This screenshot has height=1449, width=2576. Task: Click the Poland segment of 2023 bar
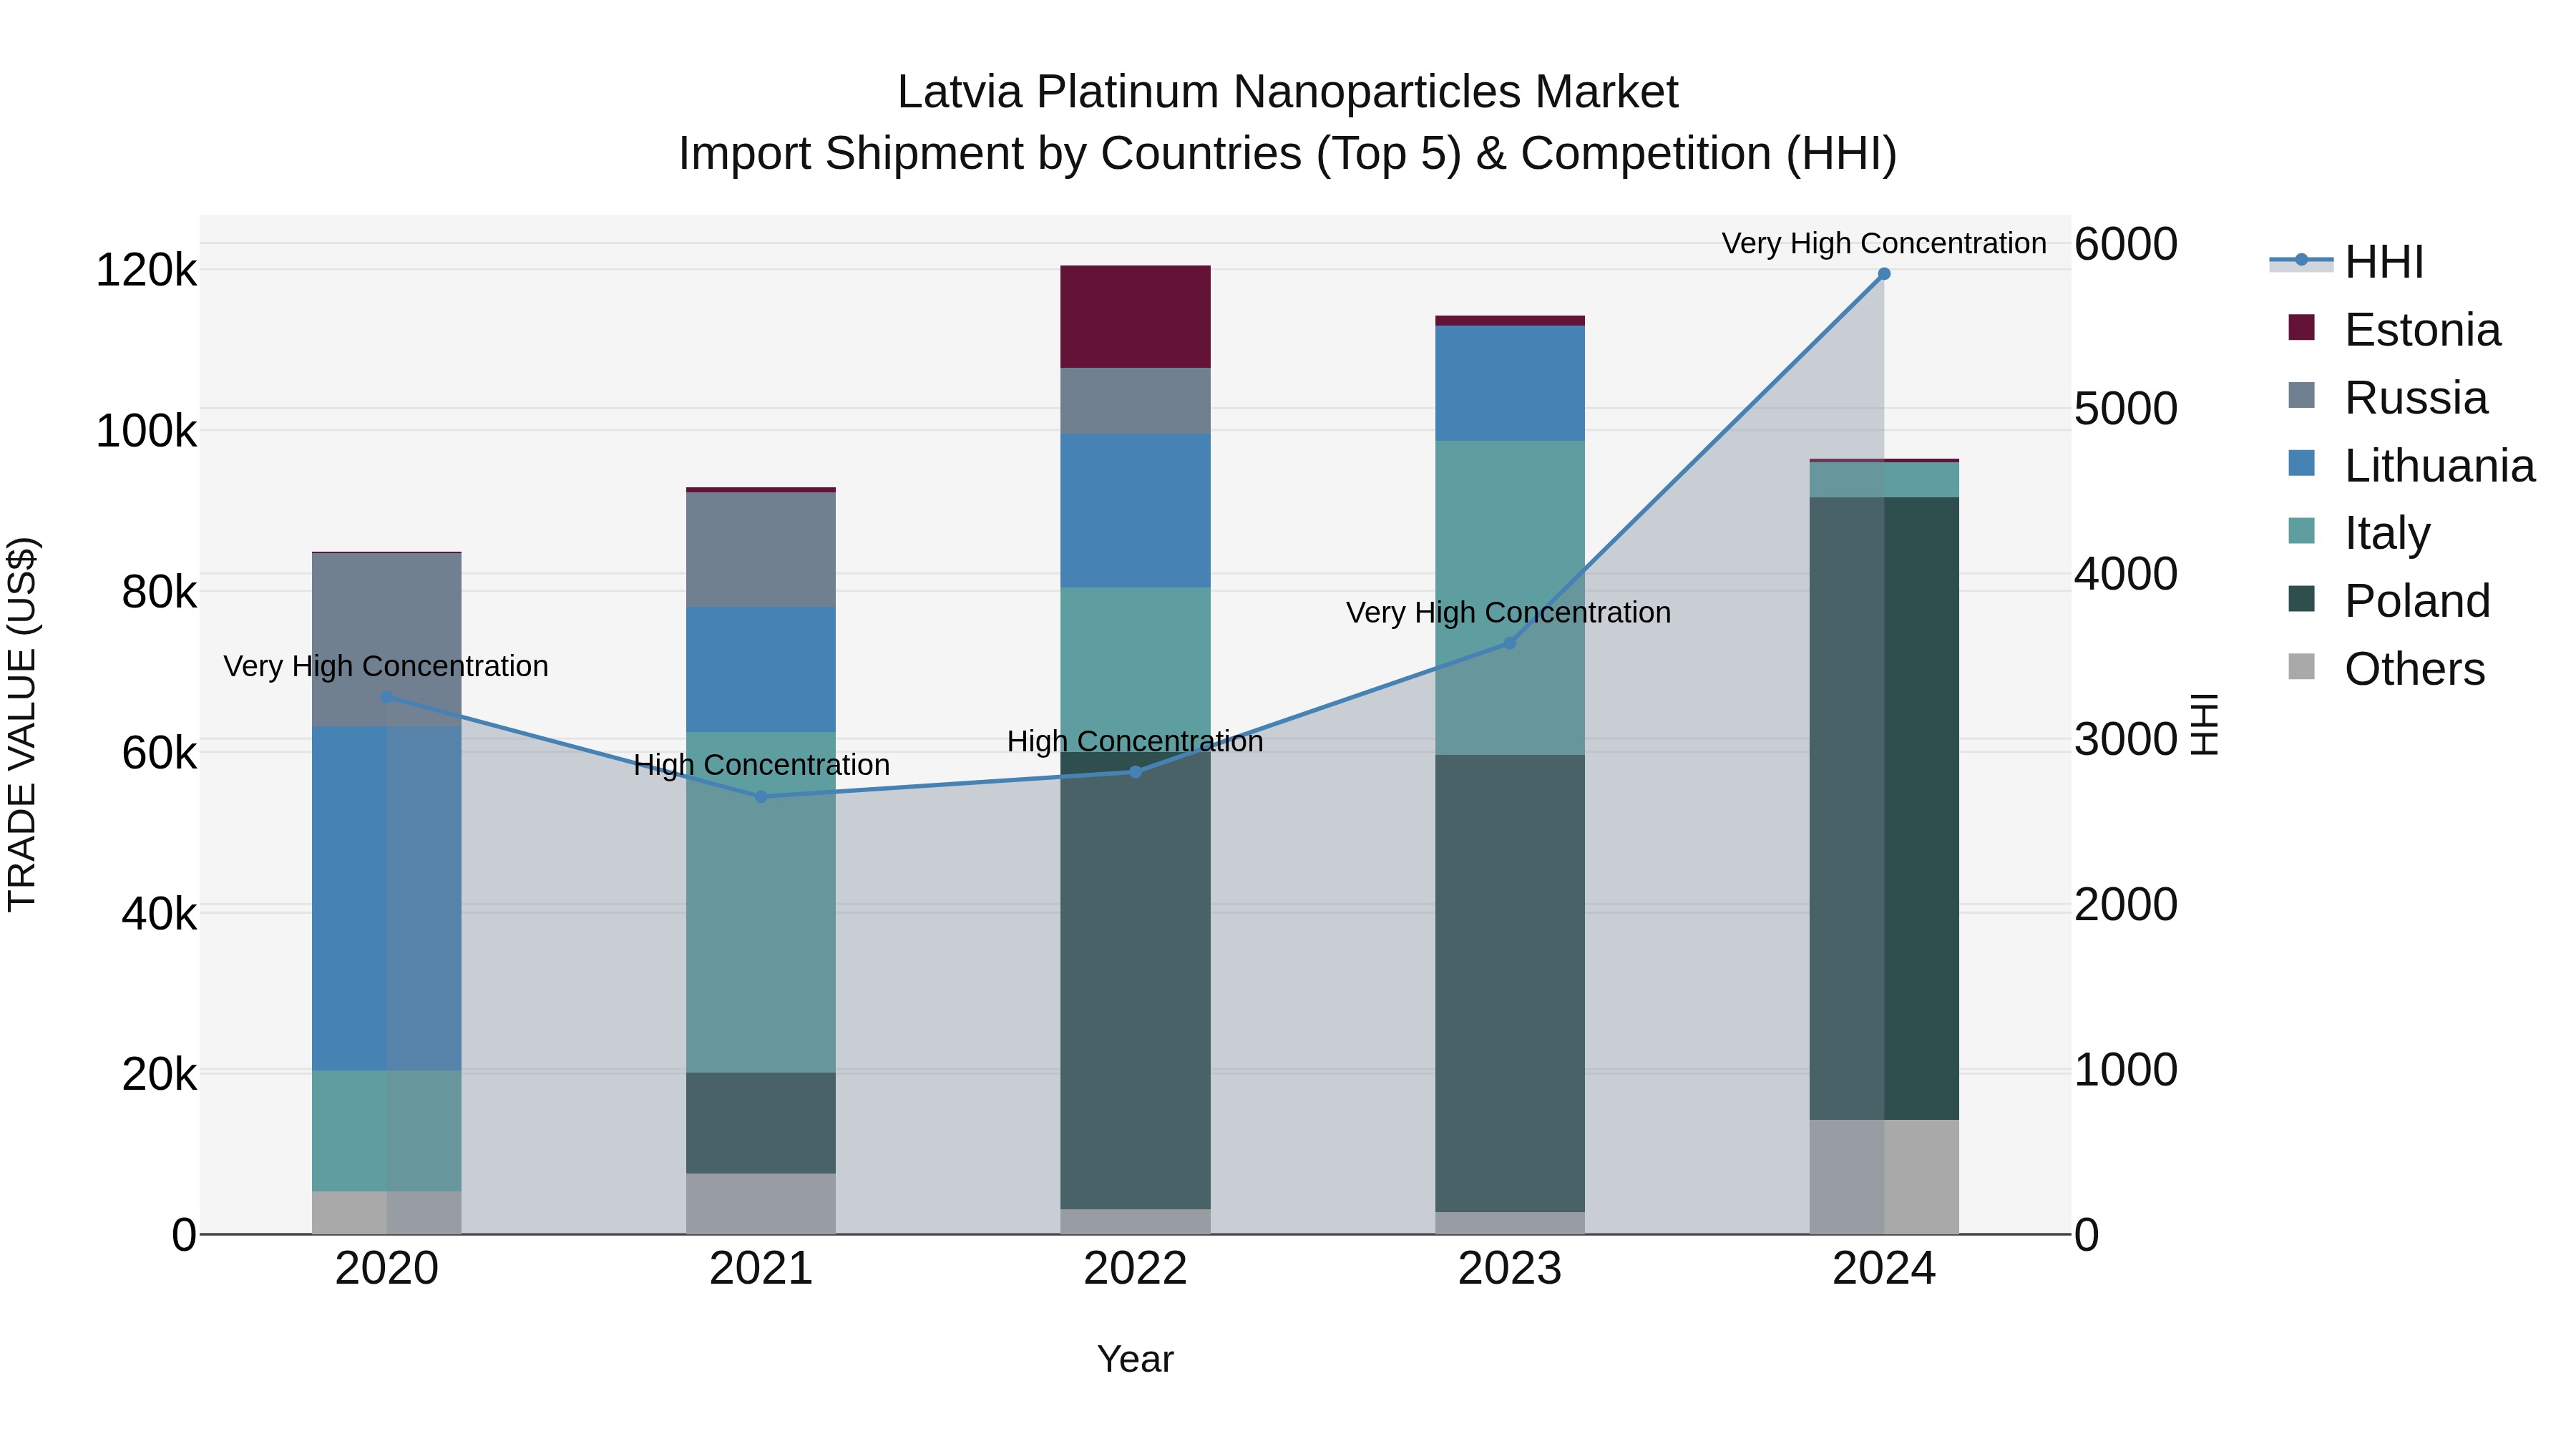pos(1510,984)
